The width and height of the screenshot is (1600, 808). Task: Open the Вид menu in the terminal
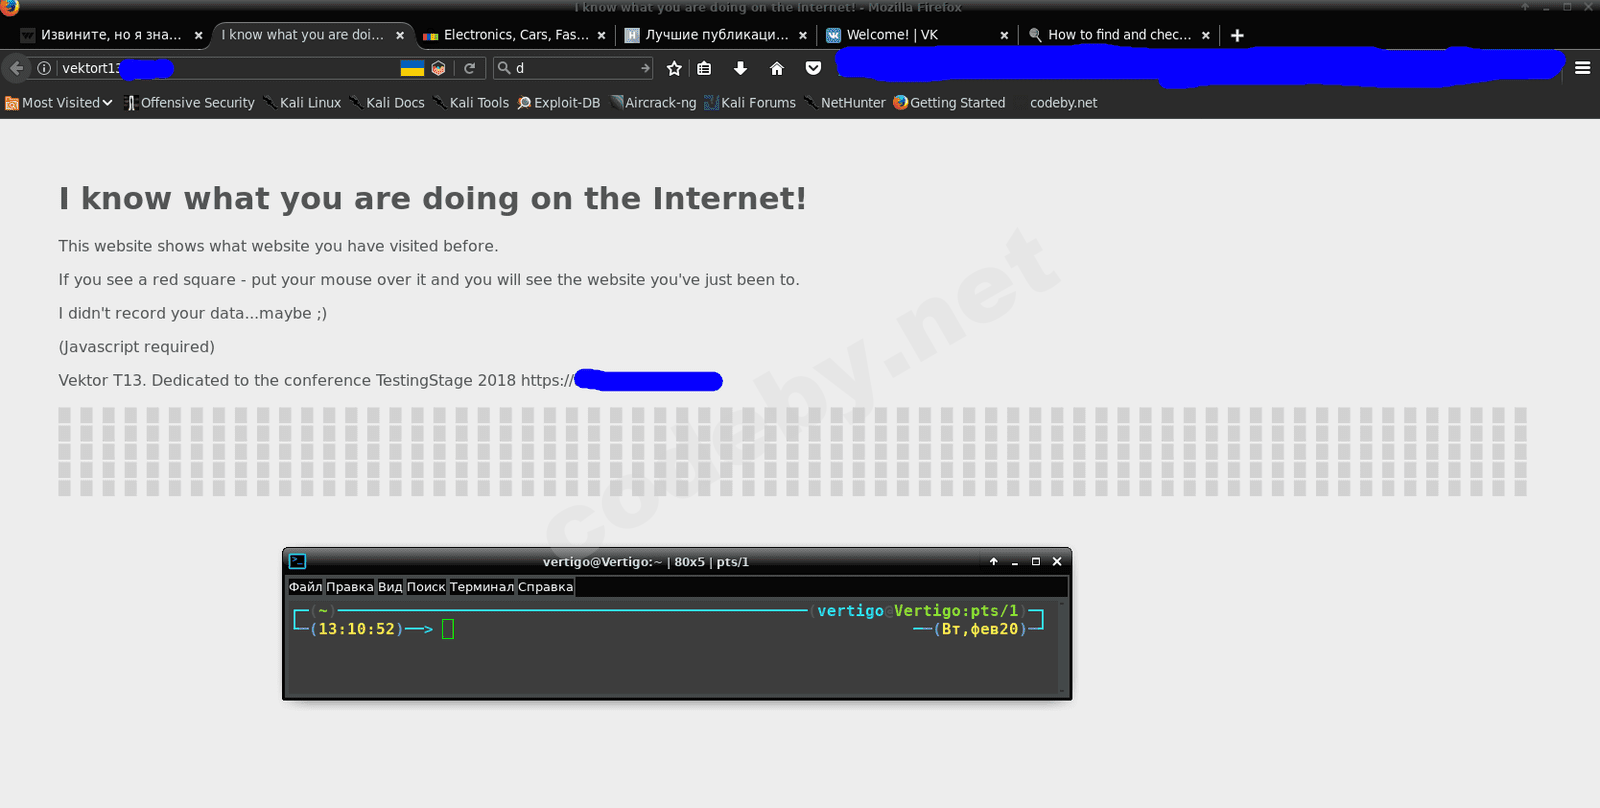click(x=390, y=587)
